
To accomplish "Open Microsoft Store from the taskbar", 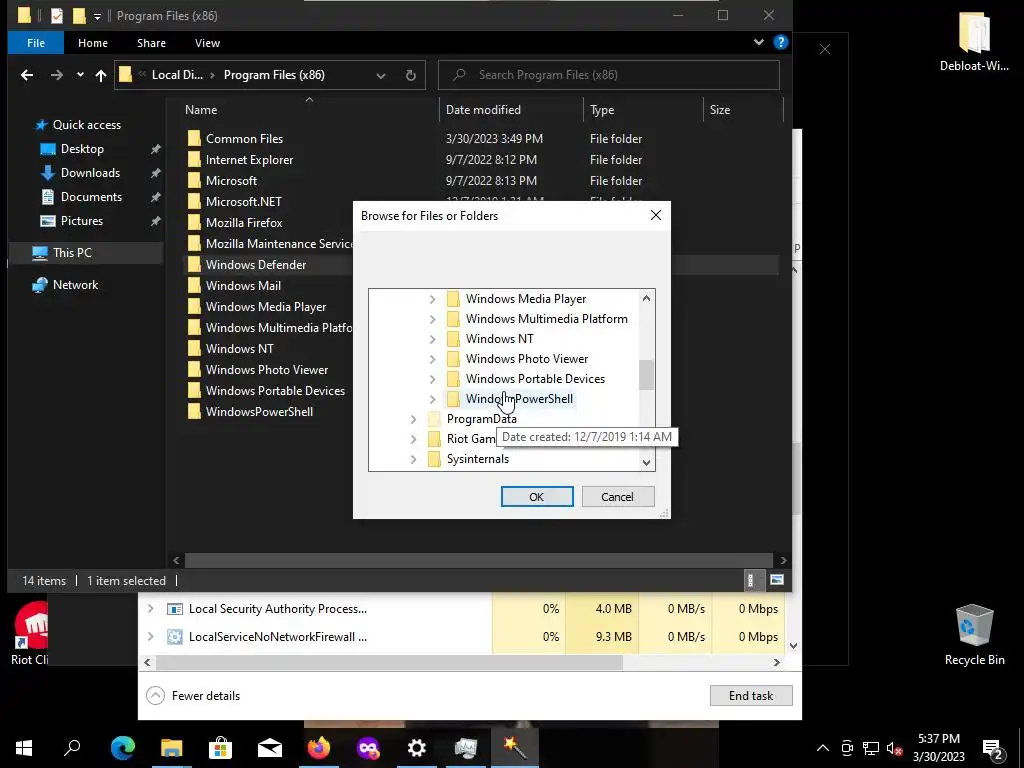I will click(x=221, y=748).
